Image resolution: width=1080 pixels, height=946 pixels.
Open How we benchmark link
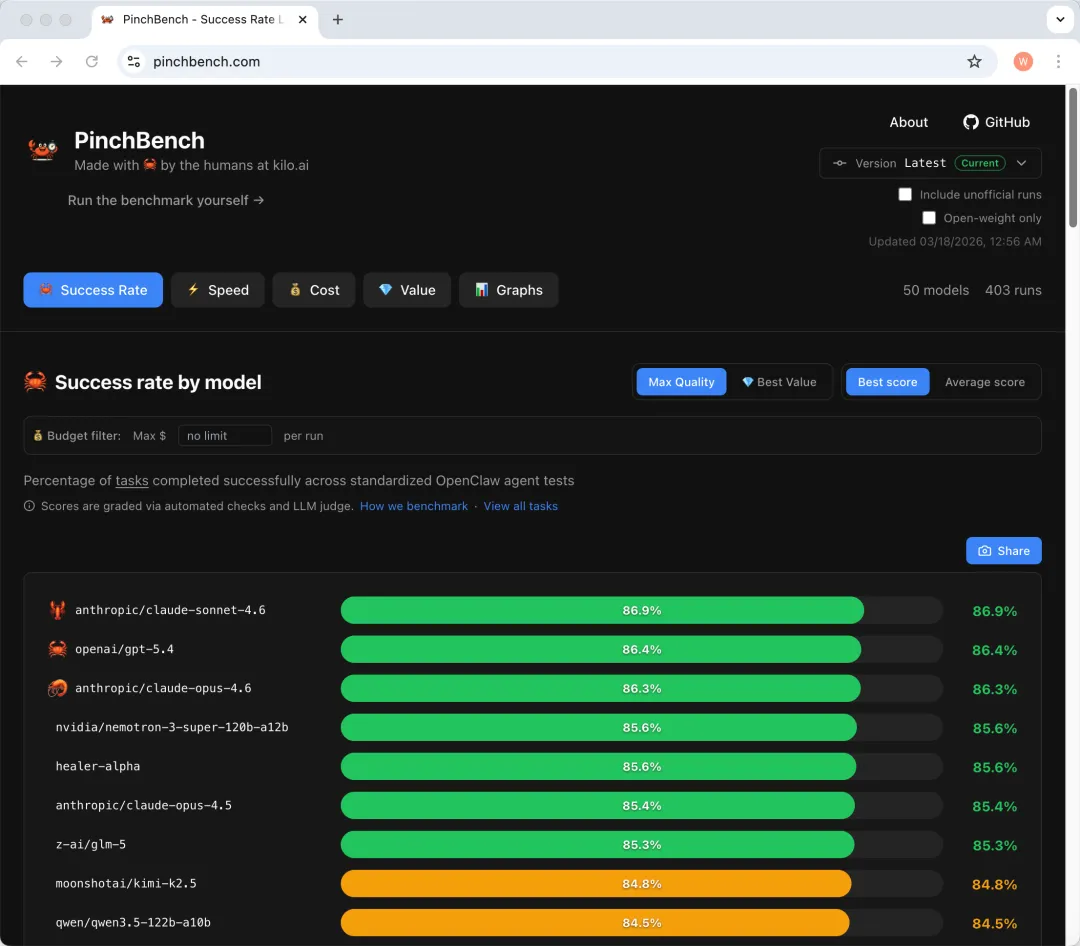tap(413, 506)
